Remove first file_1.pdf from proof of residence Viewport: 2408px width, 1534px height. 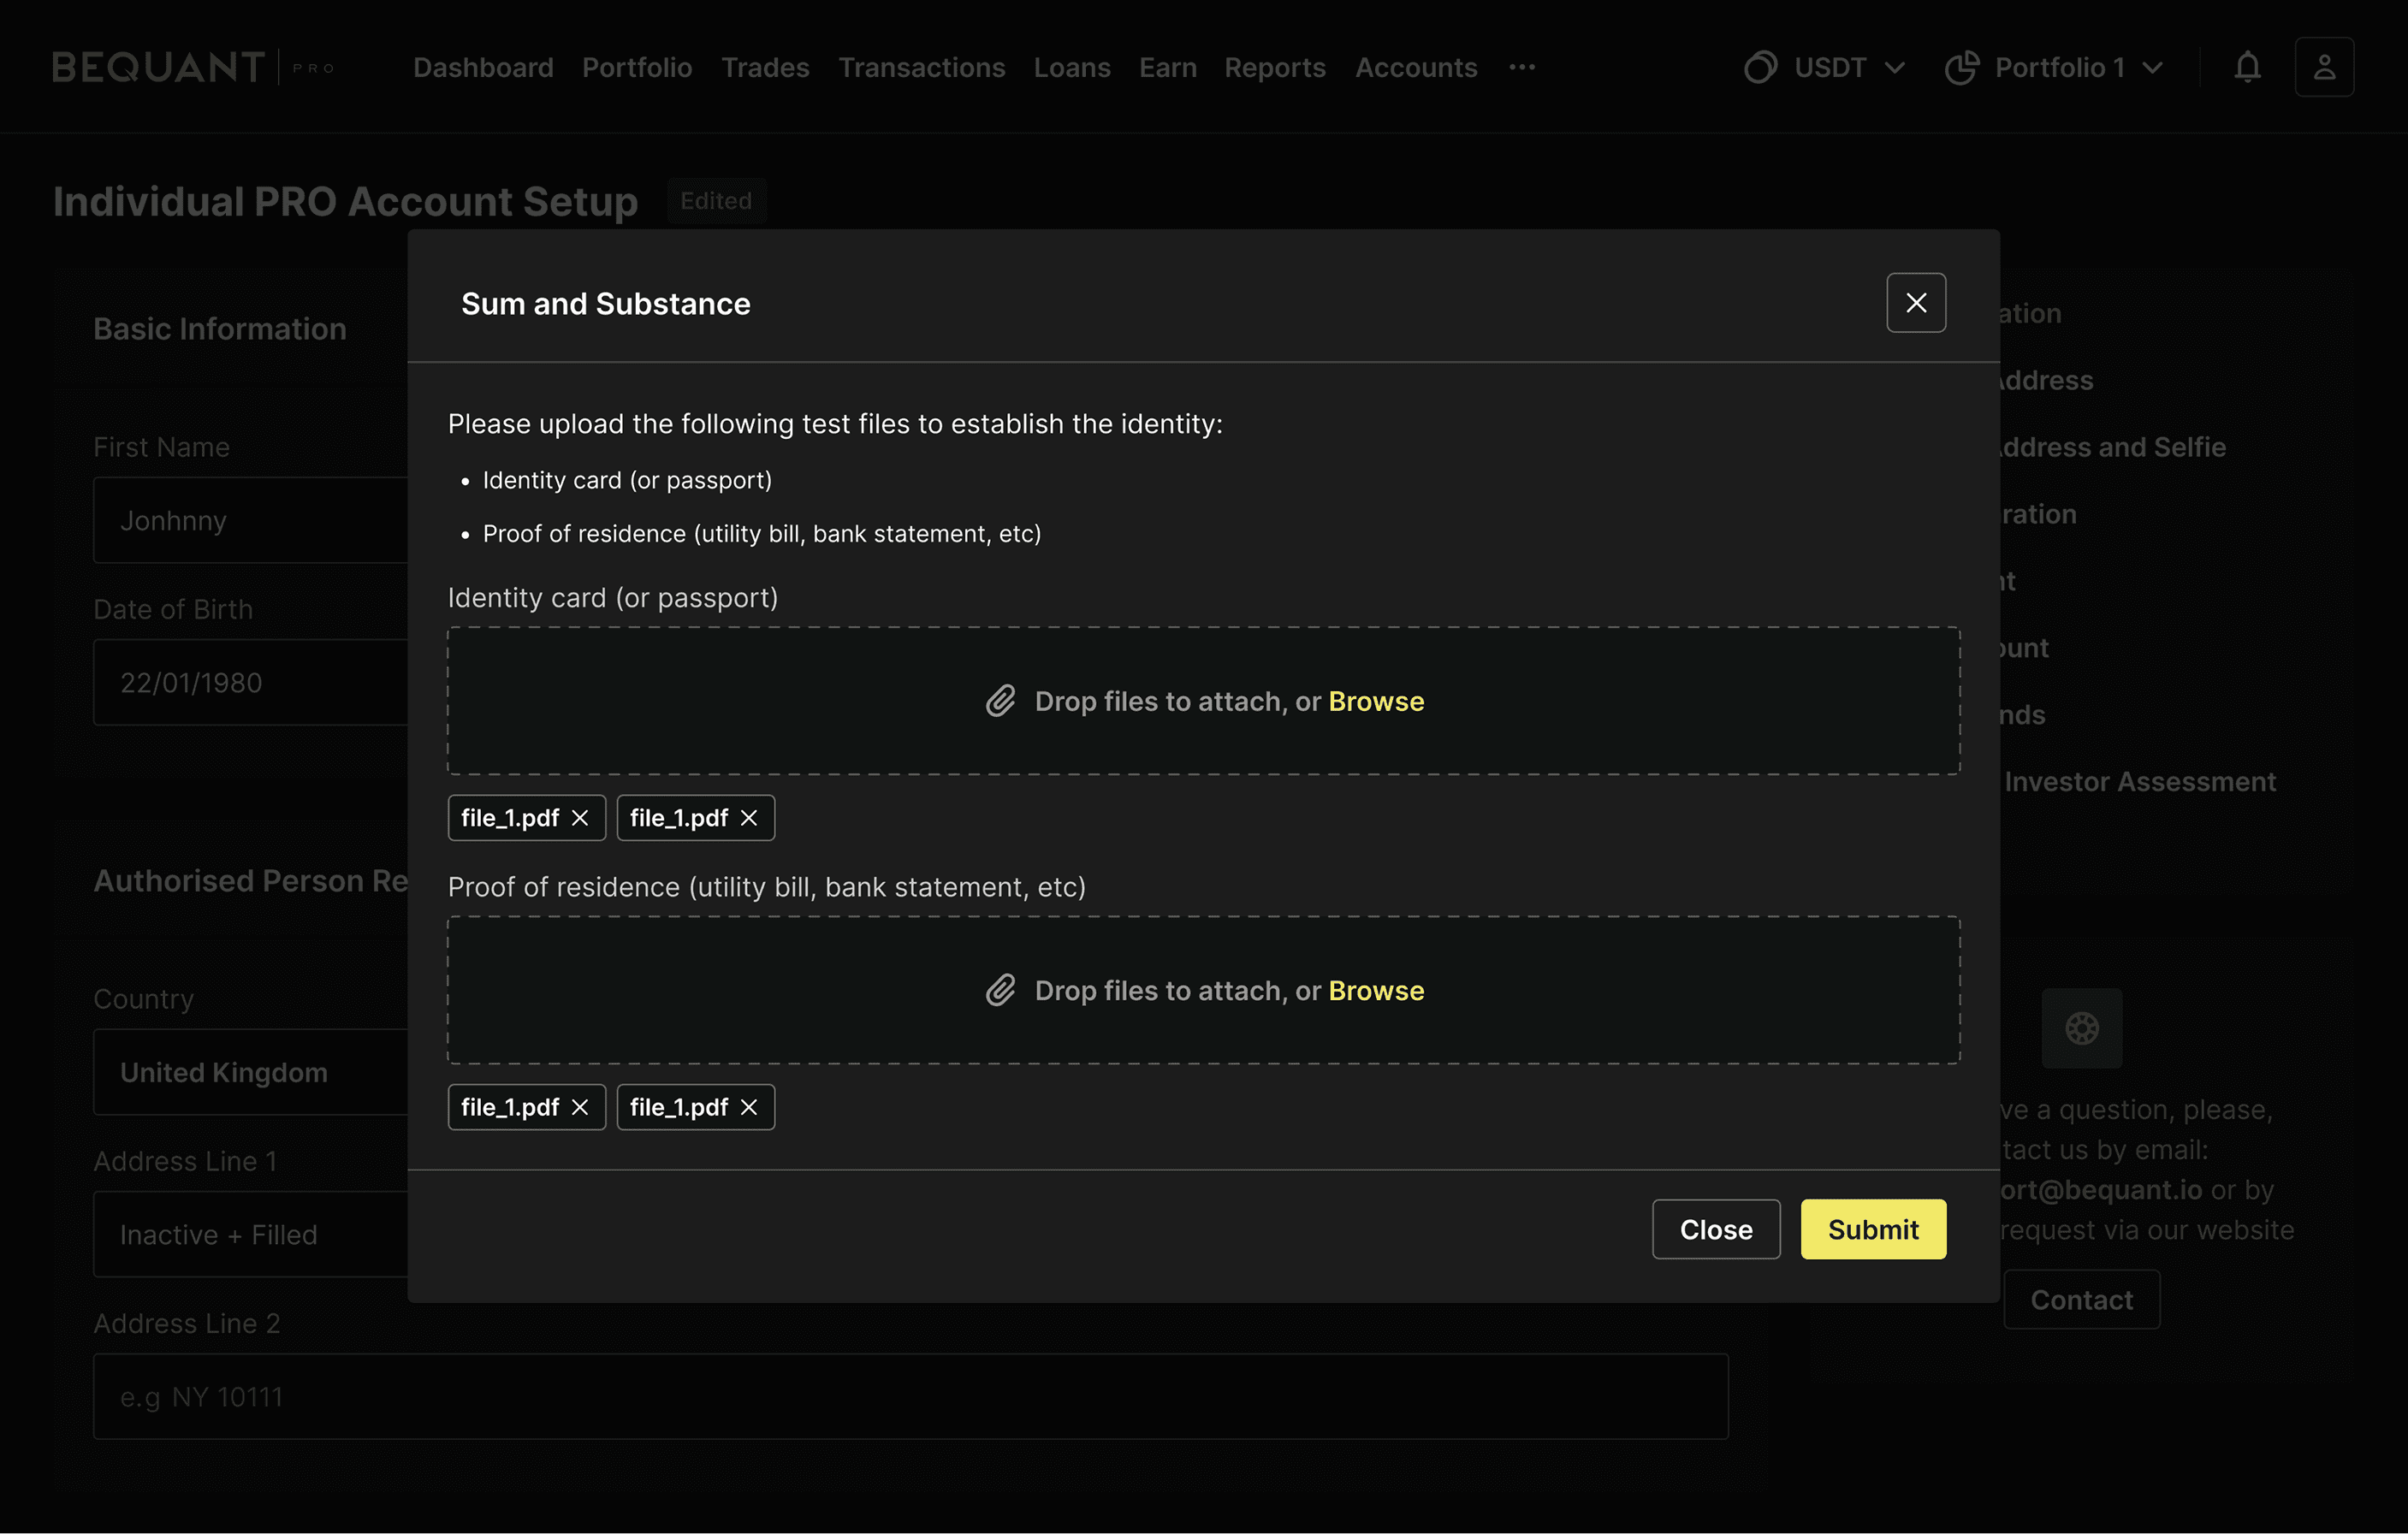[x=580, y=1107]
